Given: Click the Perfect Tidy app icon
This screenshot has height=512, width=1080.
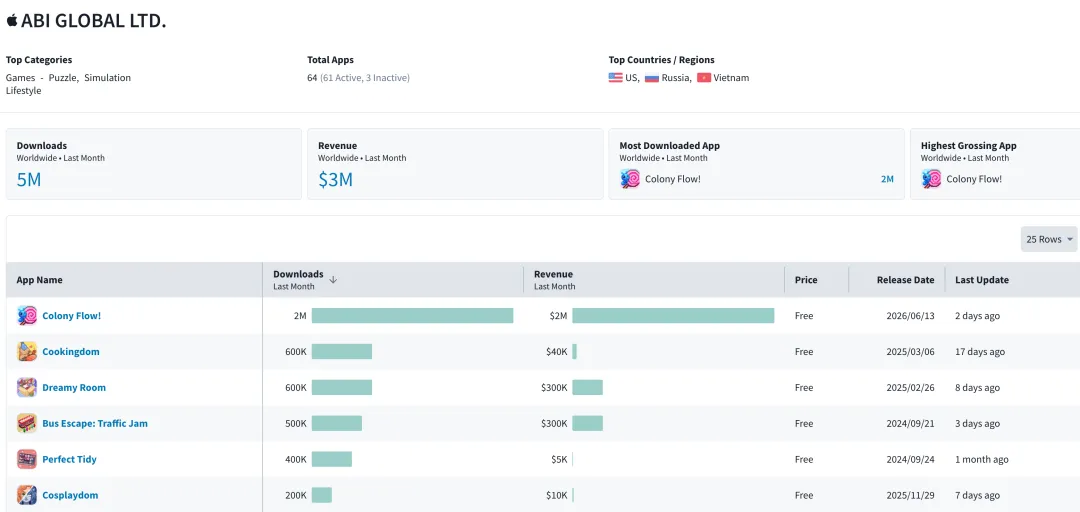Looking at the screenshot, I should pos(27,459).
